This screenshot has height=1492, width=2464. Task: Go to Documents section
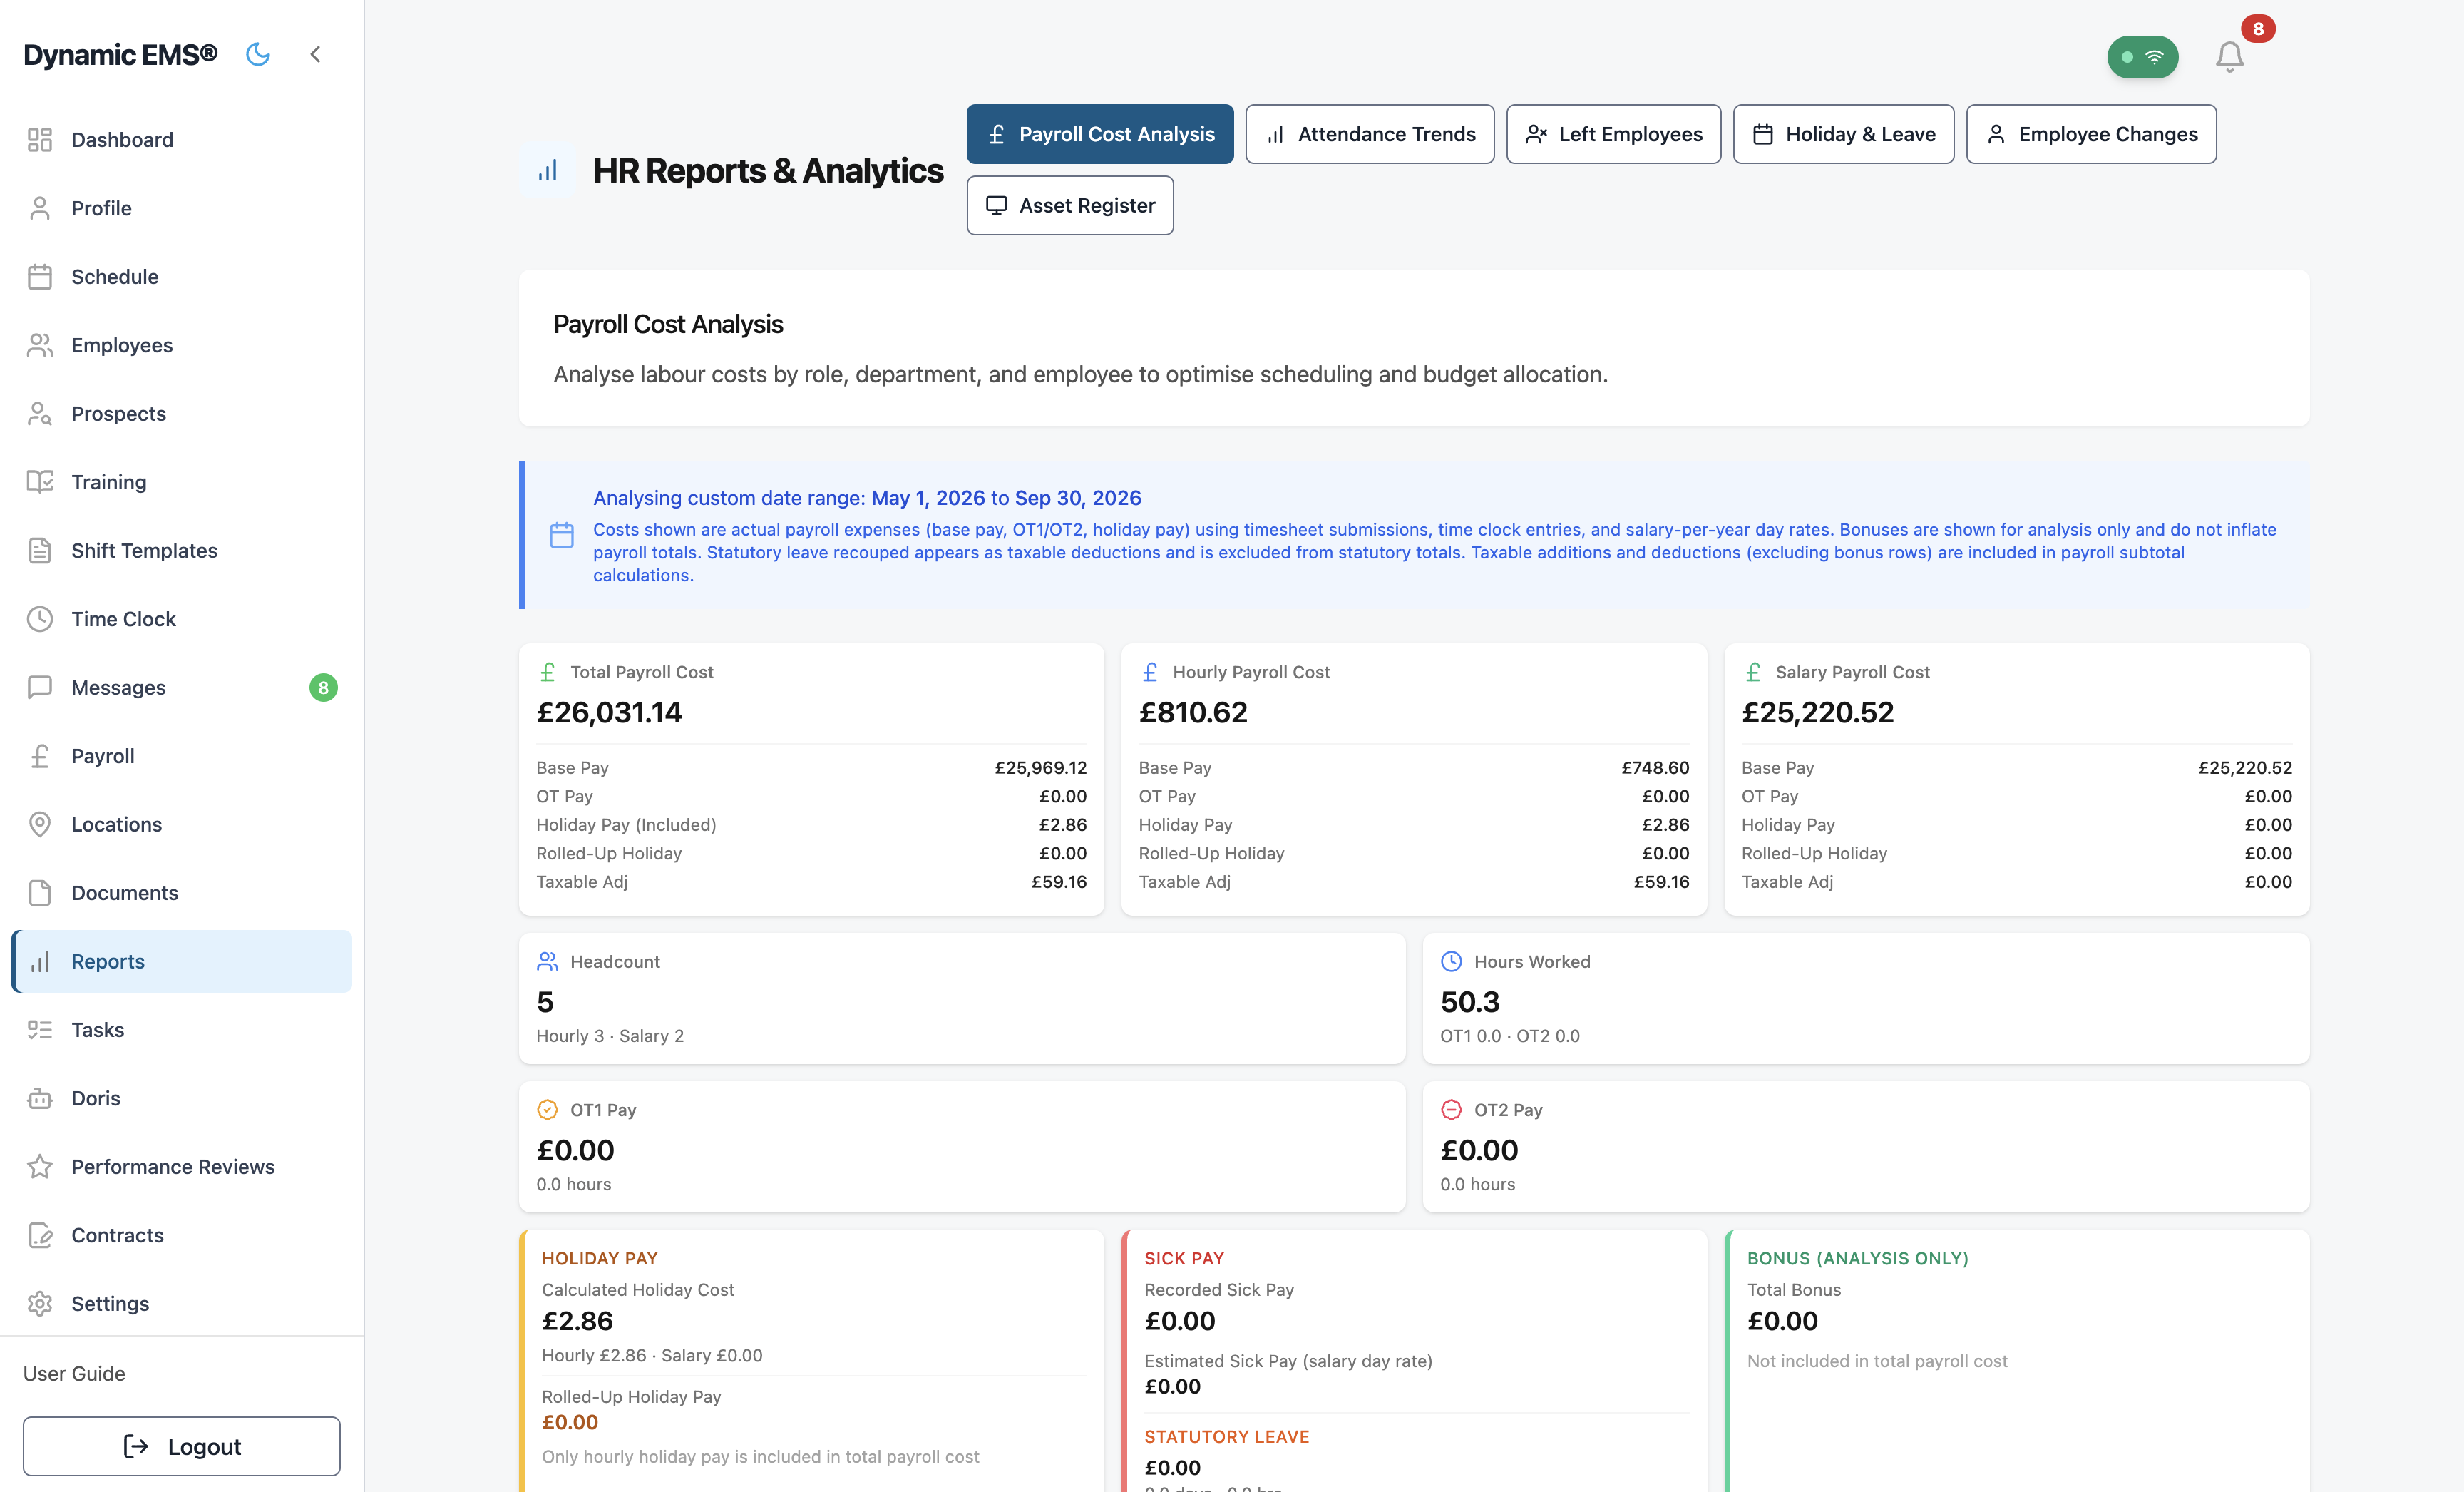click(x=182, y=893)
